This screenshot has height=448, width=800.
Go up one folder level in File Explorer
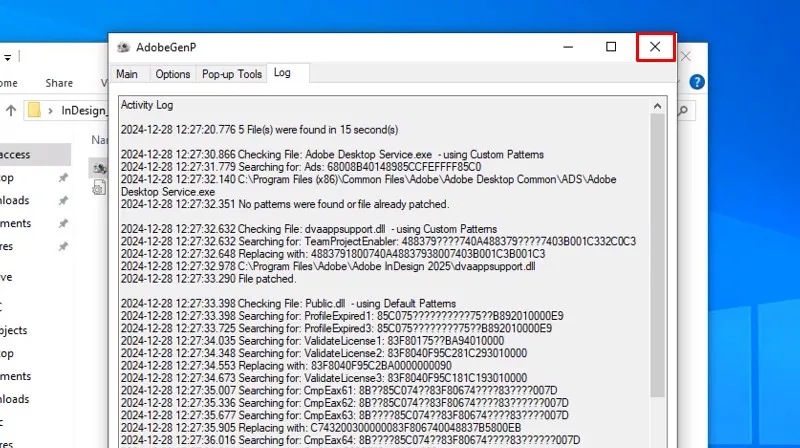(10, 110)
